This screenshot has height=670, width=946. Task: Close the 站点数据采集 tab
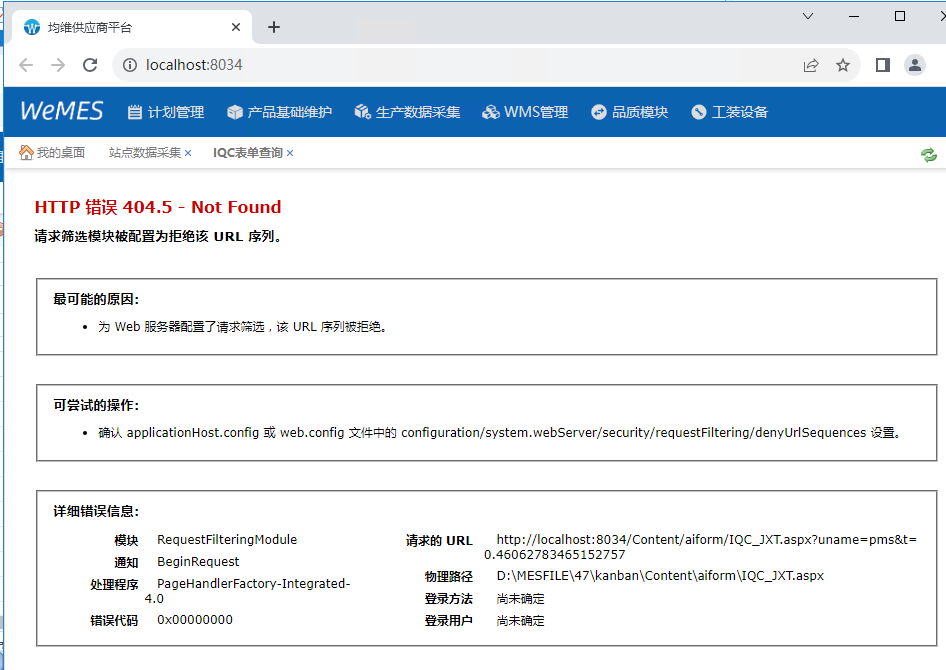tap(188, 153)
